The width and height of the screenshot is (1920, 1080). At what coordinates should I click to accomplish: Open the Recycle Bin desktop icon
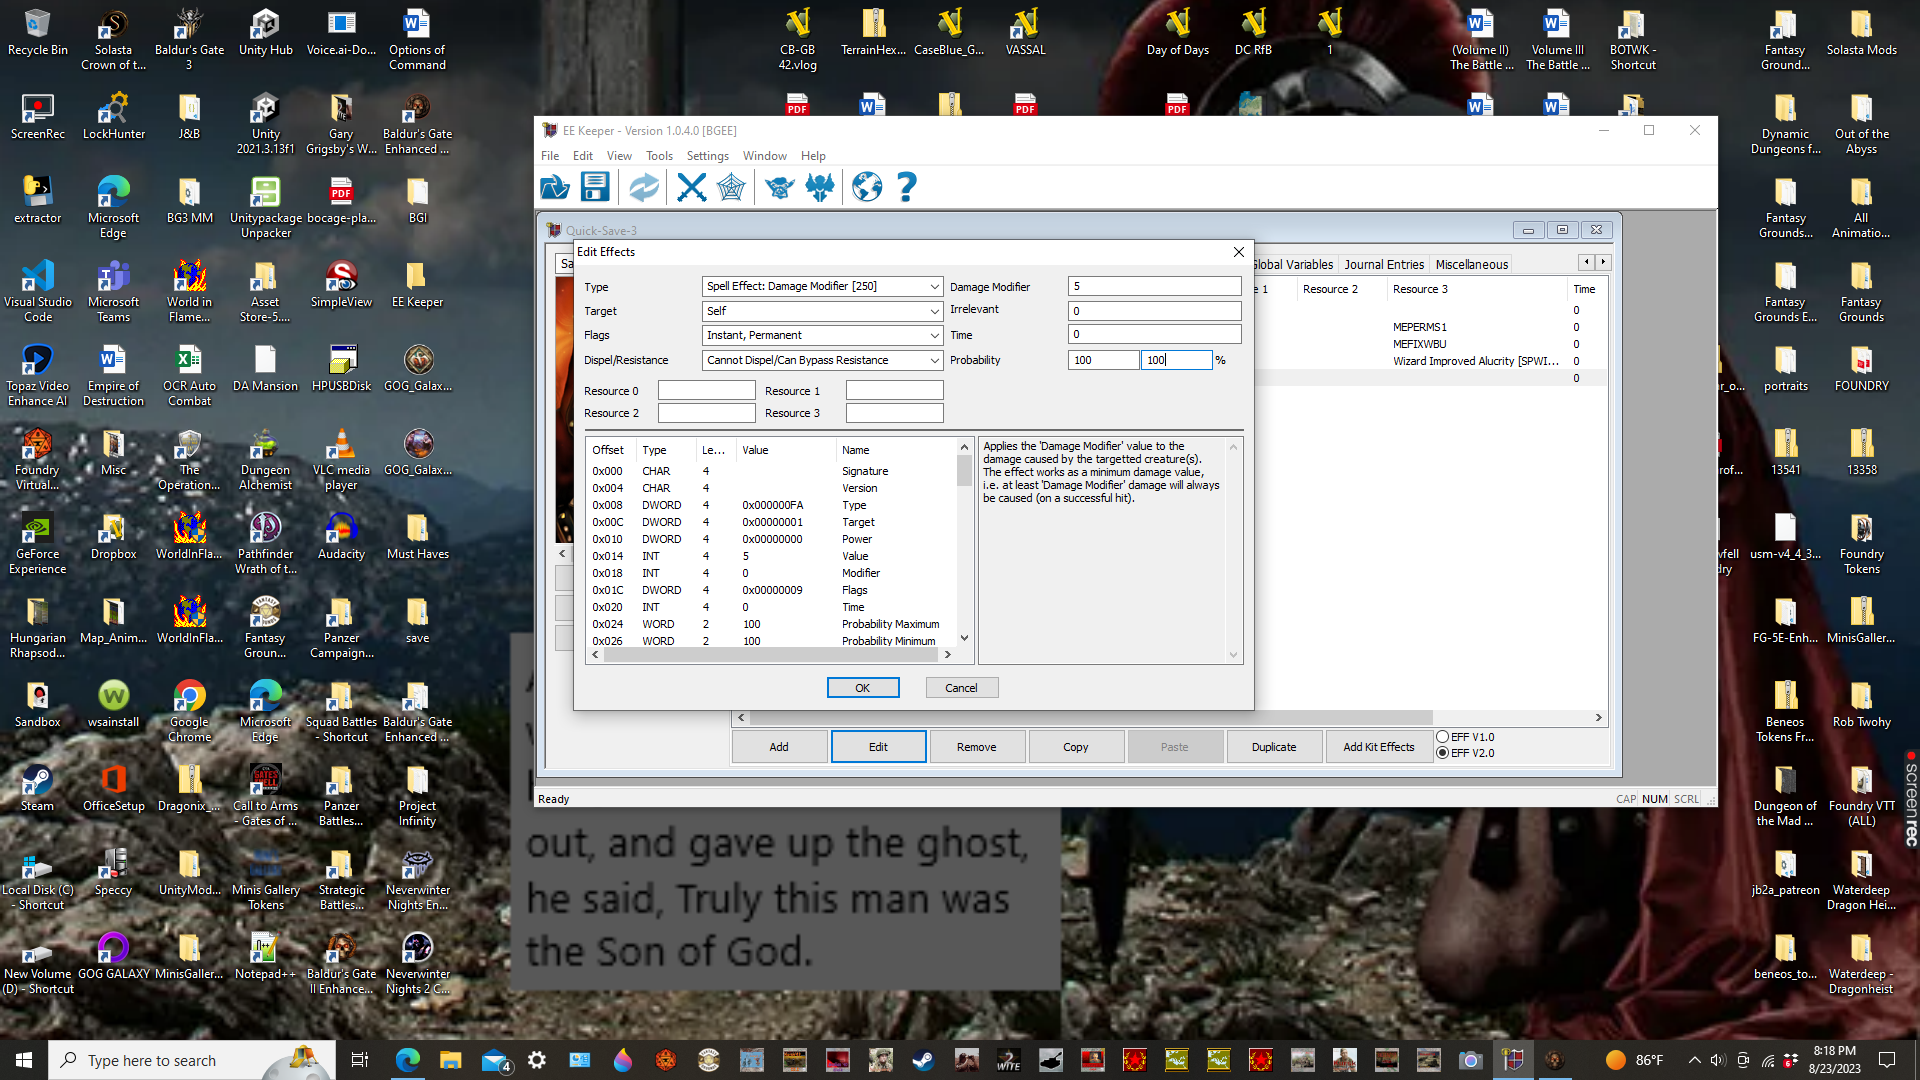[38, 33]
